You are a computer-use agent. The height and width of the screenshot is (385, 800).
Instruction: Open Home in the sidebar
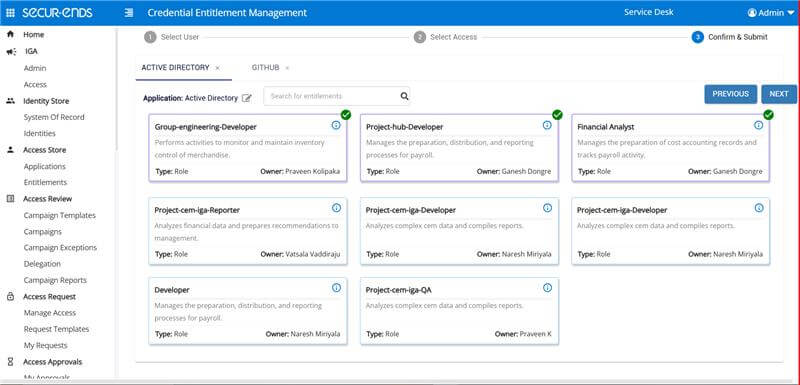tap(34, 35)
